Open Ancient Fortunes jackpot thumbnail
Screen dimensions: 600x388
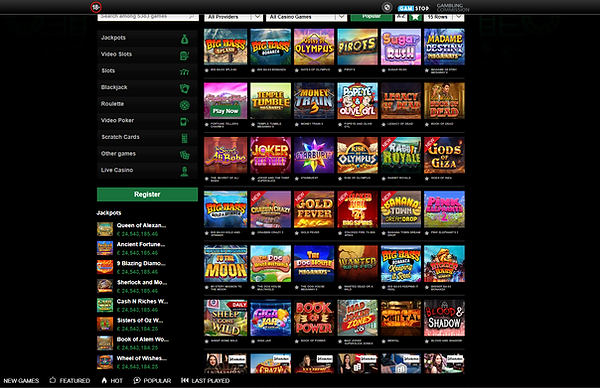105,248
